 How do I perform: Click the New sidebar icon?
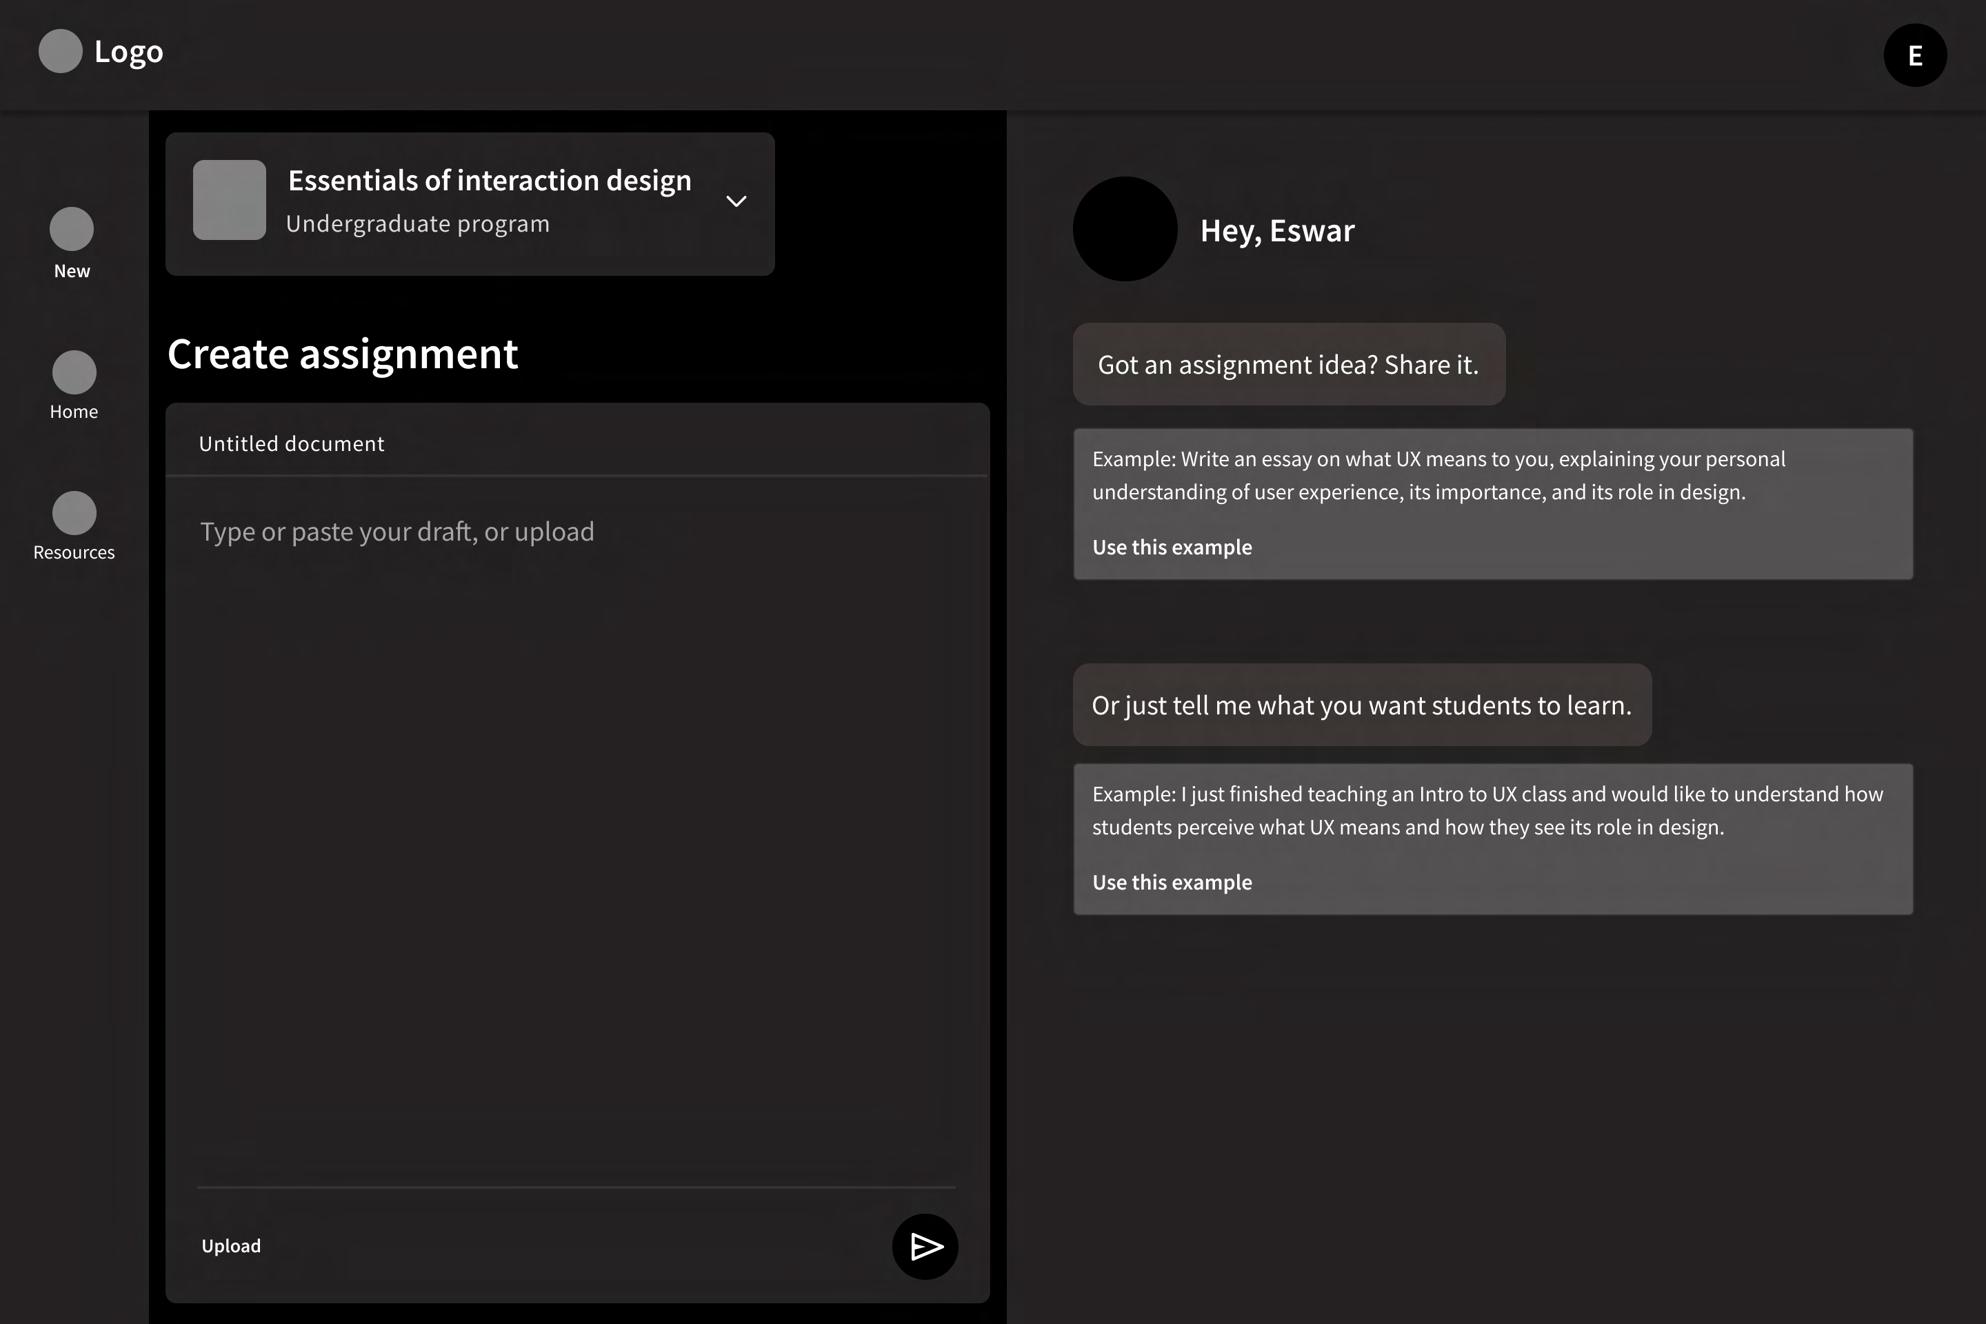click(x=72, y=229)
